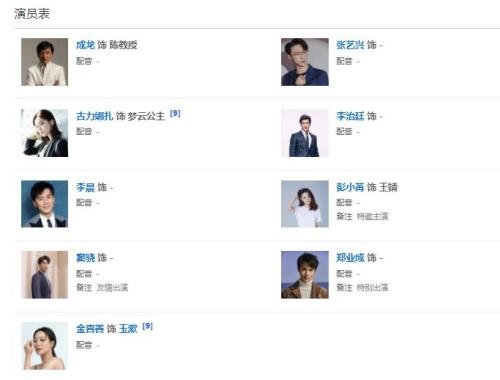Image resolution: width=500 pixels, height=380 pixels.
Task: Open the 郑业成 actor link
Action: click(350, 258)
